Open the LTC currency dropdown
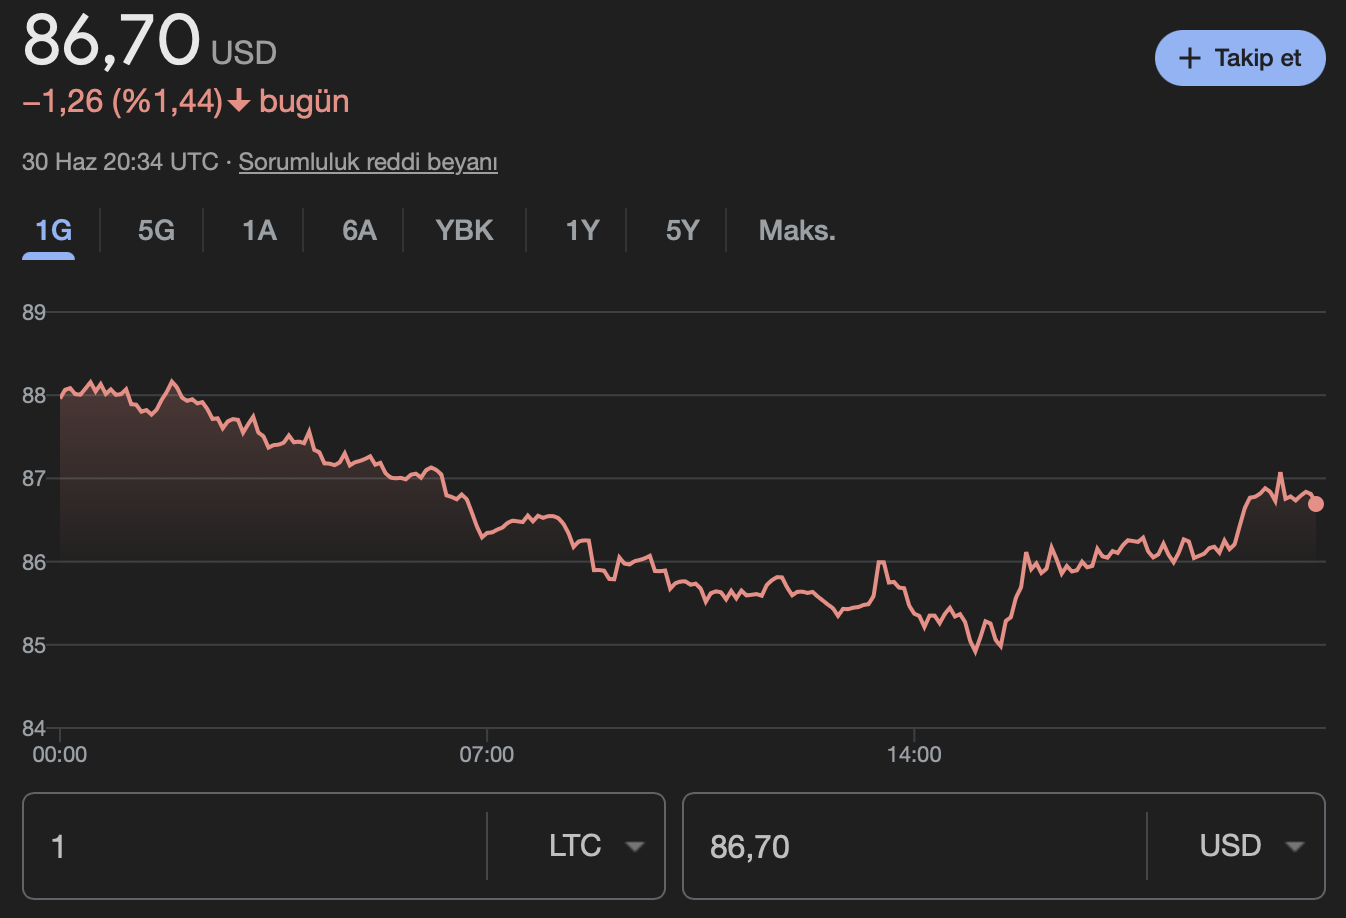The image size is (1346, 918). pyautogui.click(x=595, y=846)
